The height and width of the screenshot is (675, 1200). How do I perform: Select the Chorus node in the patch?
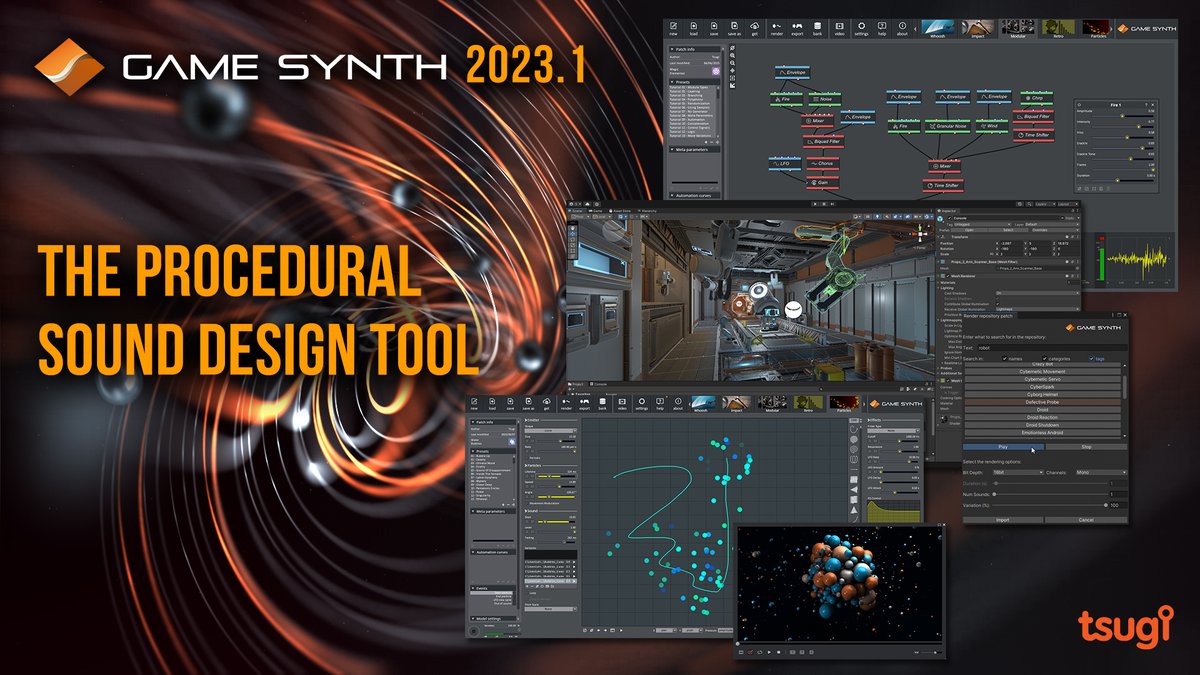(825, 163)
